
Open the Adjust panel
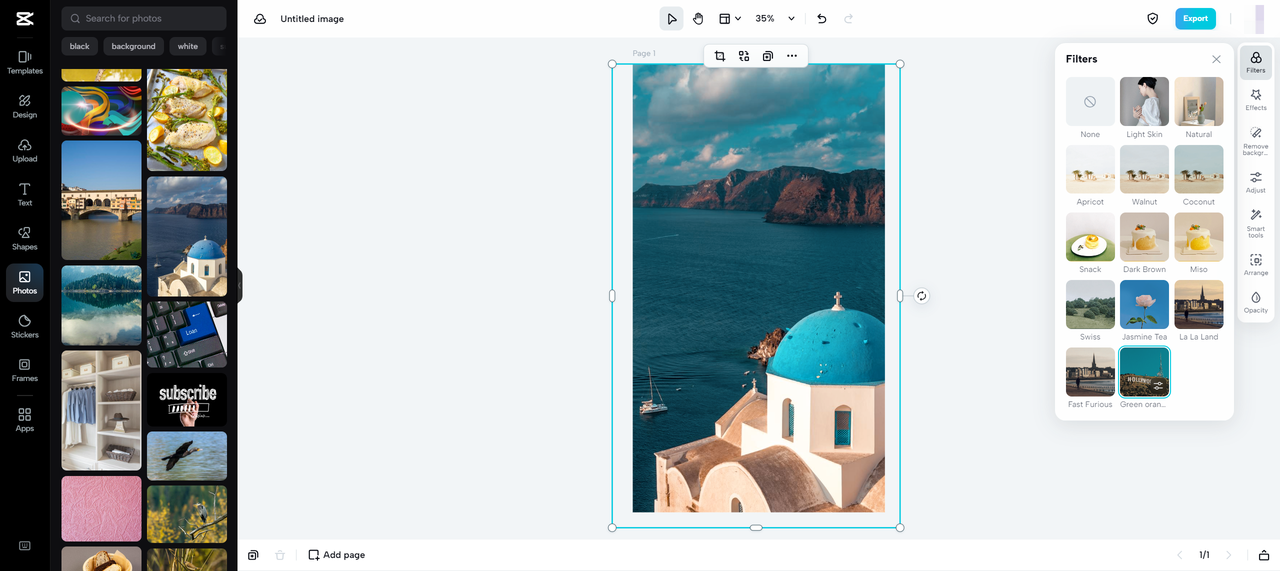(1256, 182)
